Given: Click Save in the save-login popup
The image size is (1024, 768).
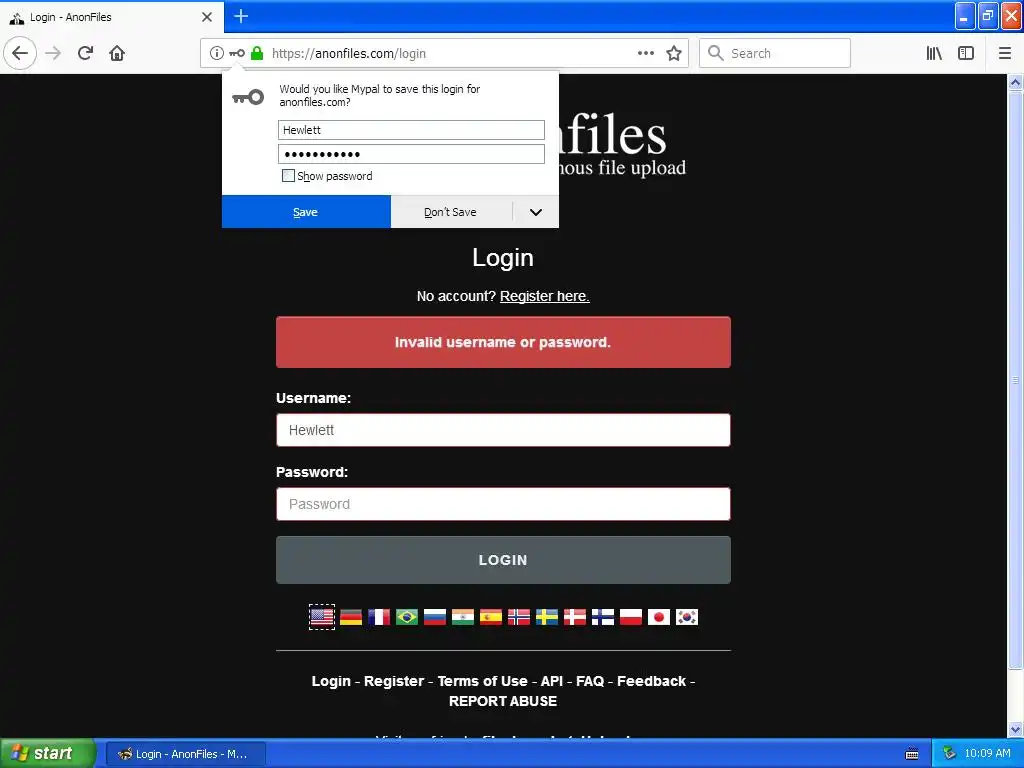Looking at the screenshot, I should coord(306,212).
